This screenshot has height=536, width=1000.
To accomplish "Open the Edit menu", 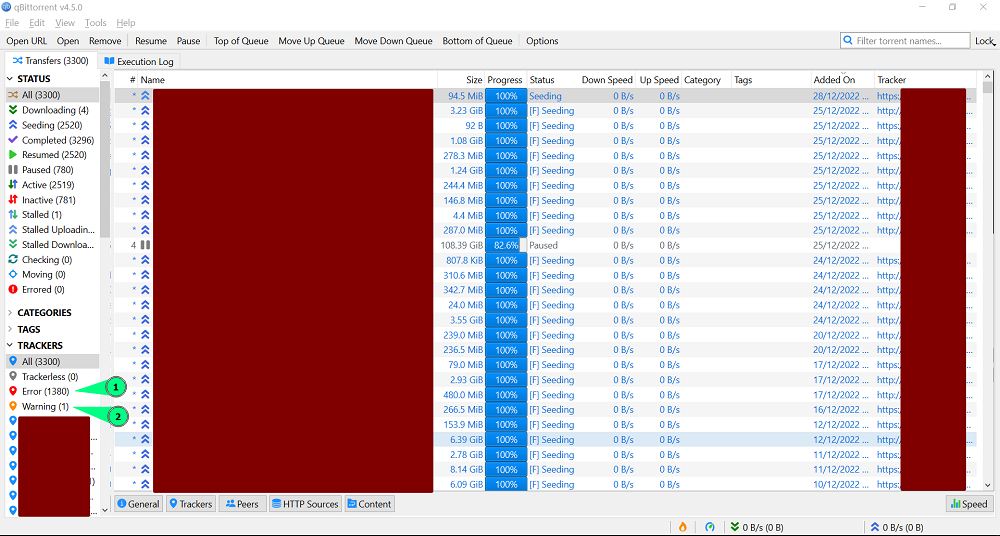I will pos(37,23).
